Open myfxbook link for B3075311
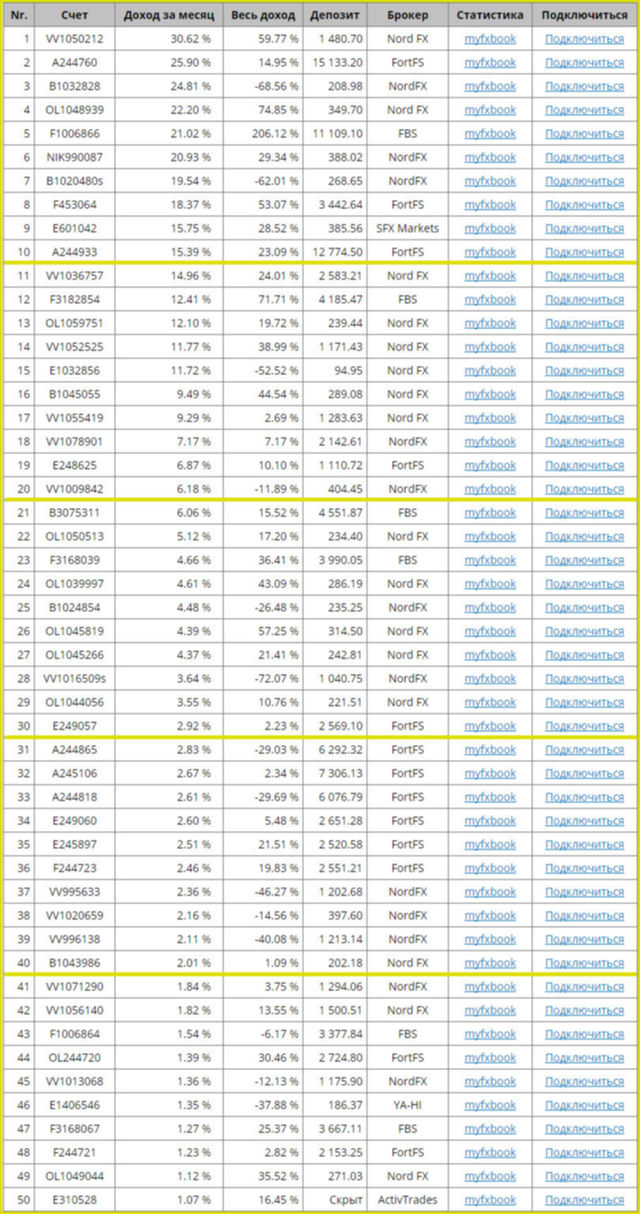 pyautogui.click(x=490, y=513)
